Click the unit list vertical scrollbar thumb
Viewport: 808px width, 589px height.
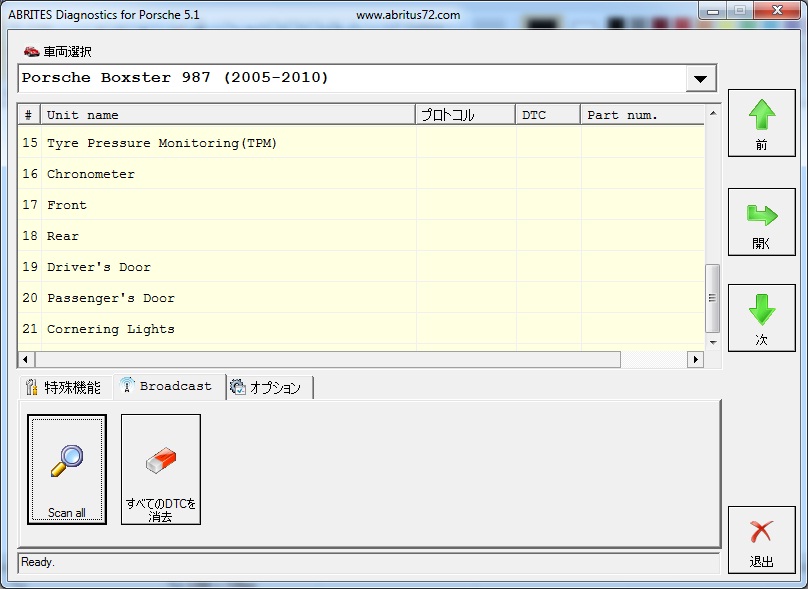pos(712,298)
